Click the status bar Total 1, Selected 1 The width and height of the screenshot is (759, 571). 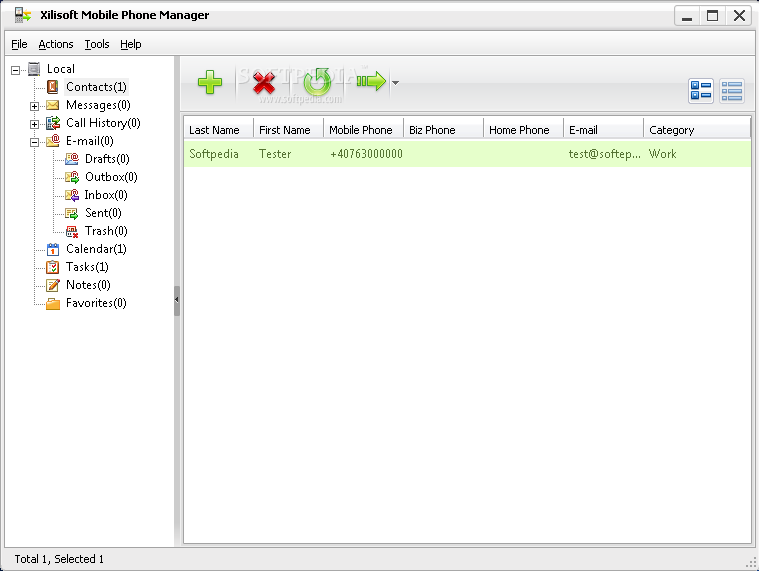pyautogui.click(x=59, y=559)
